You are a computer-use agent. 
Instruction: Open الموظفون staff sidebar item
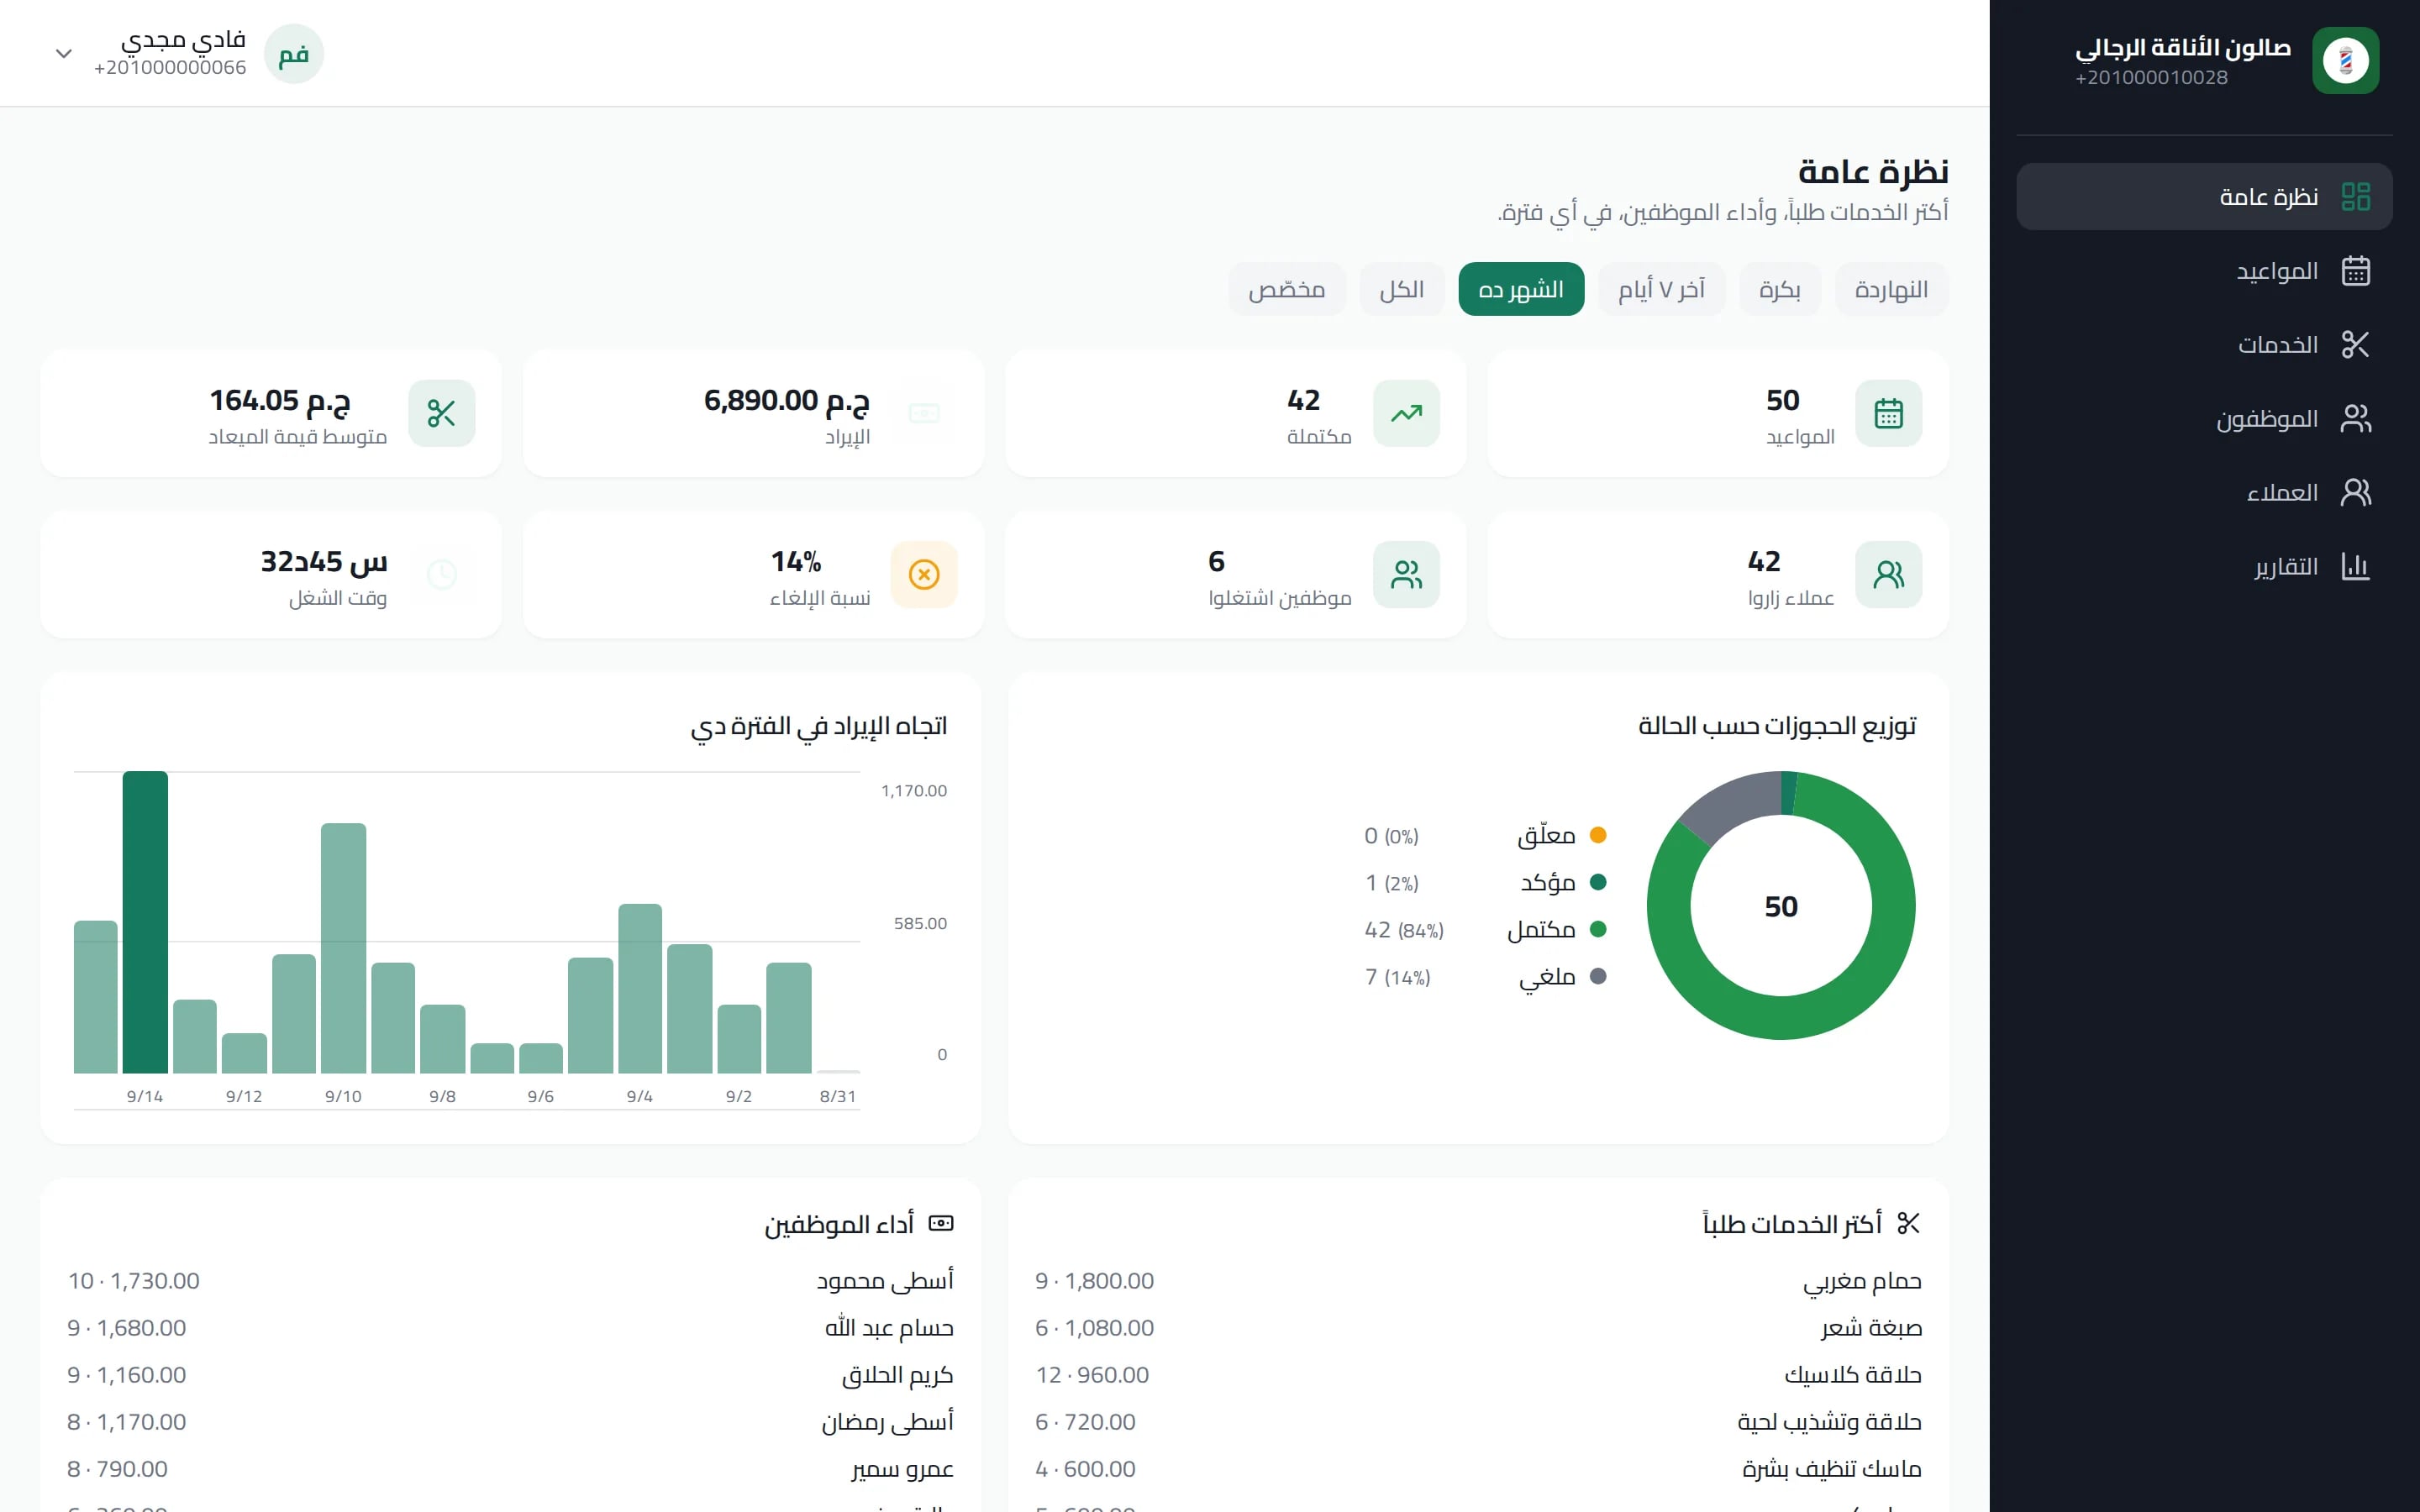tap(2204, 419)
